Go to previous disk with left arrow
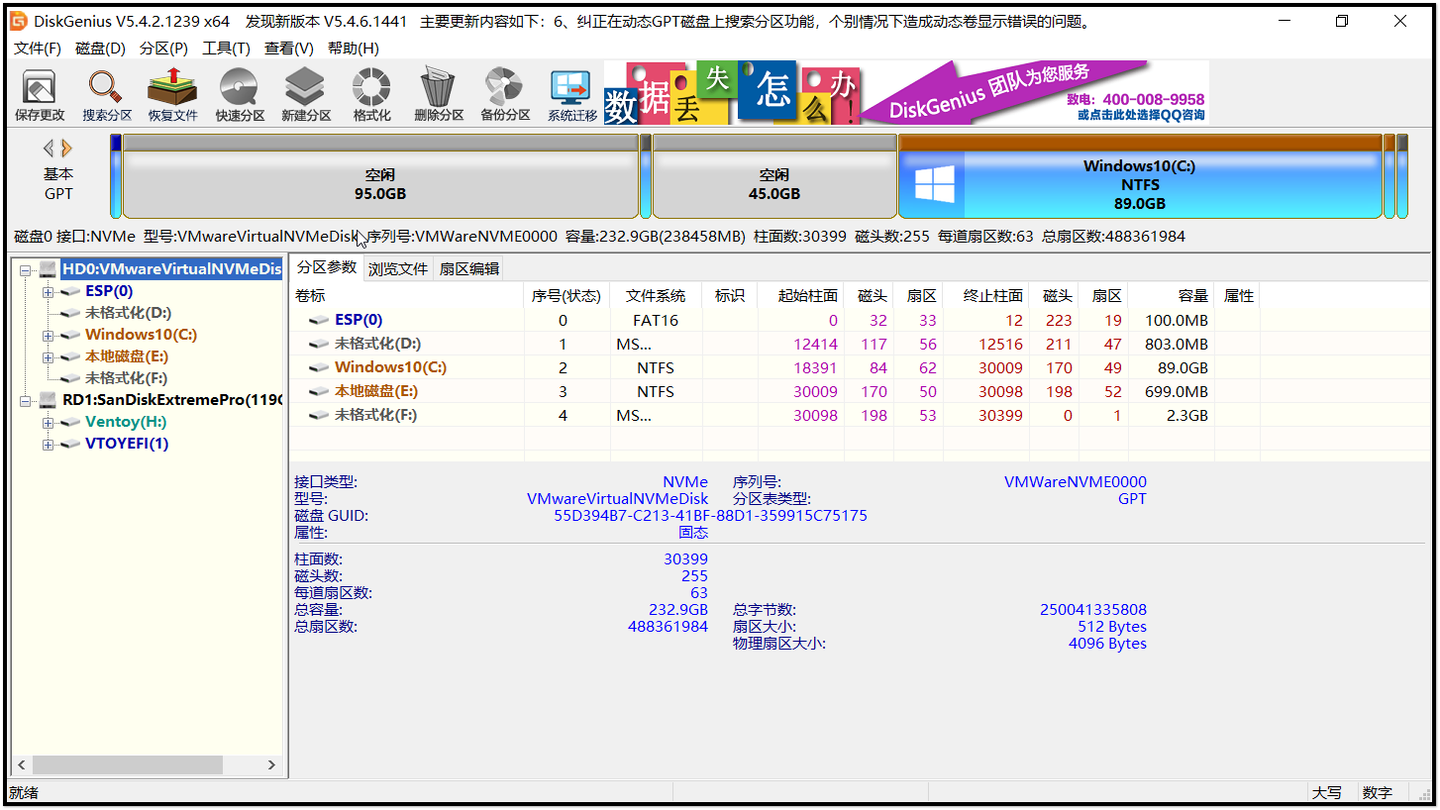 [48, 148]
